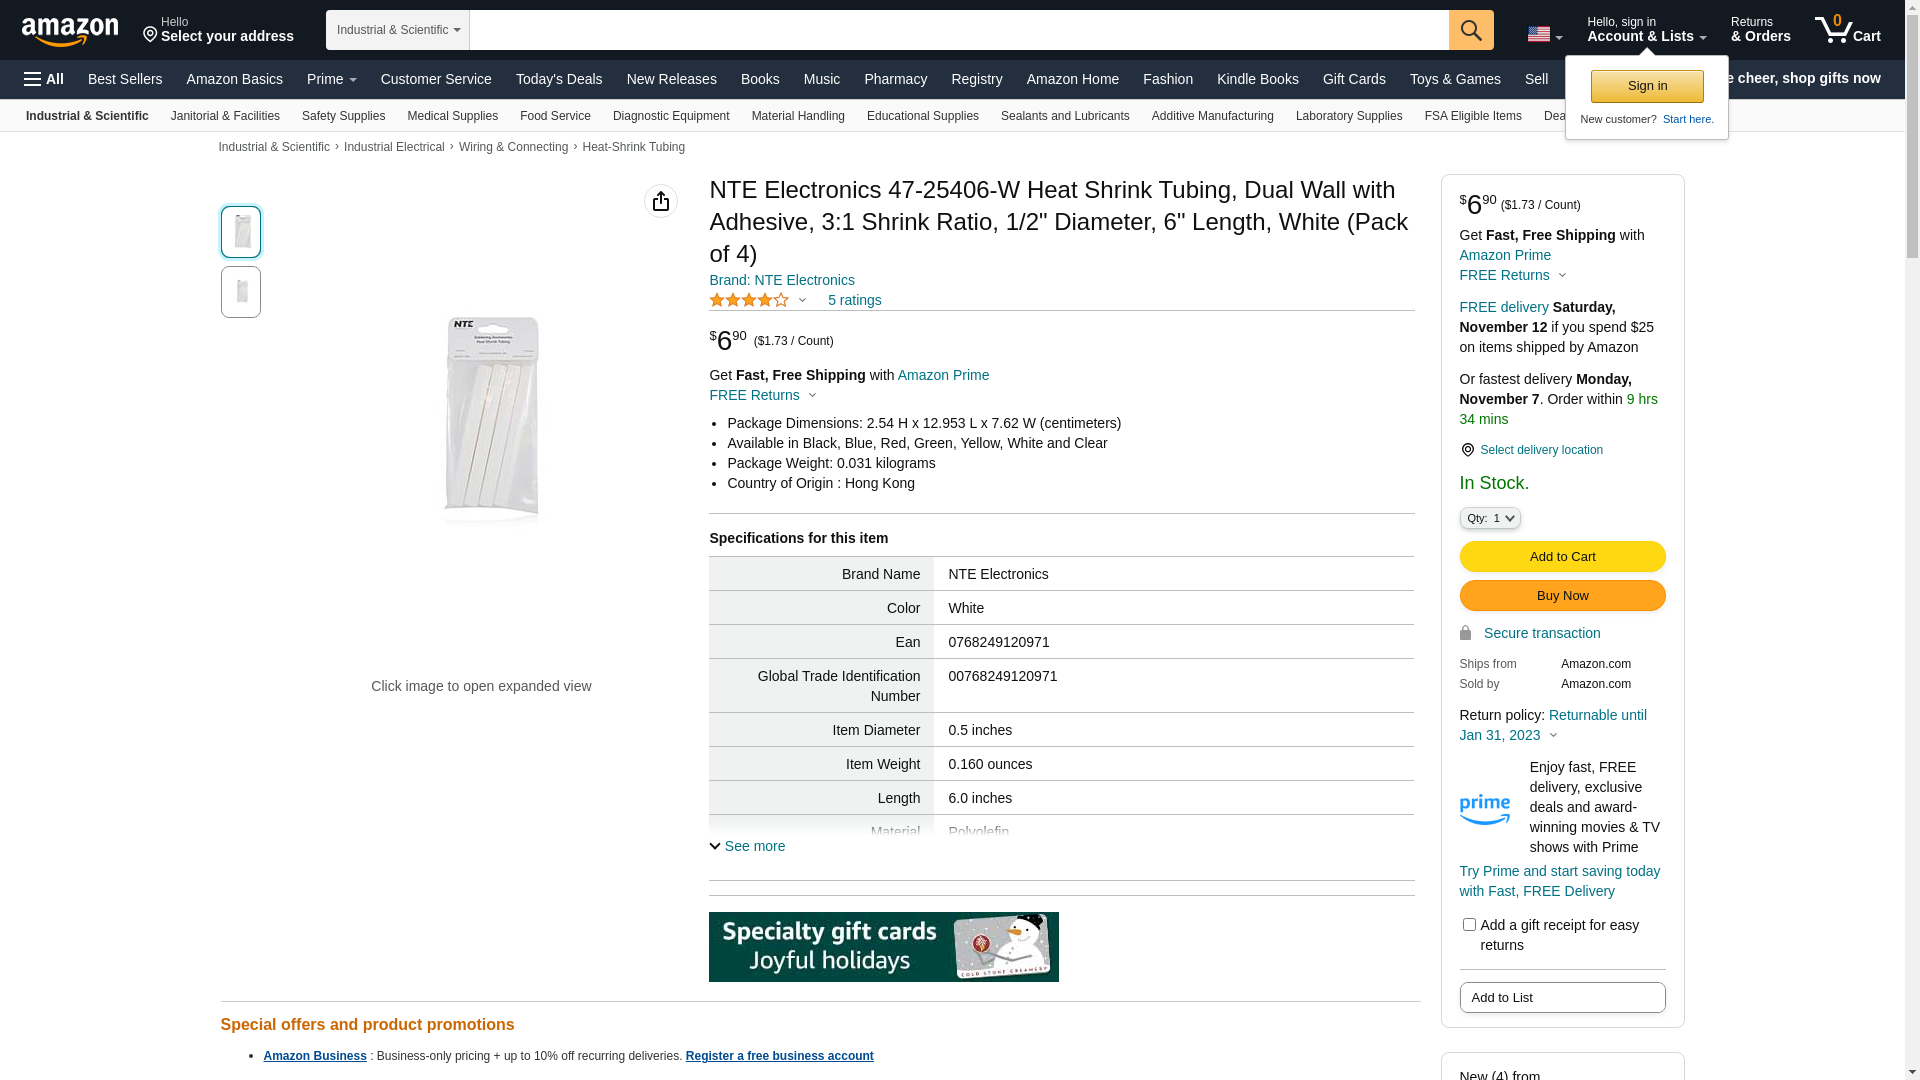1920x1080 pixels.
Task: Click the share icon above product image
Action: [661, 201]
